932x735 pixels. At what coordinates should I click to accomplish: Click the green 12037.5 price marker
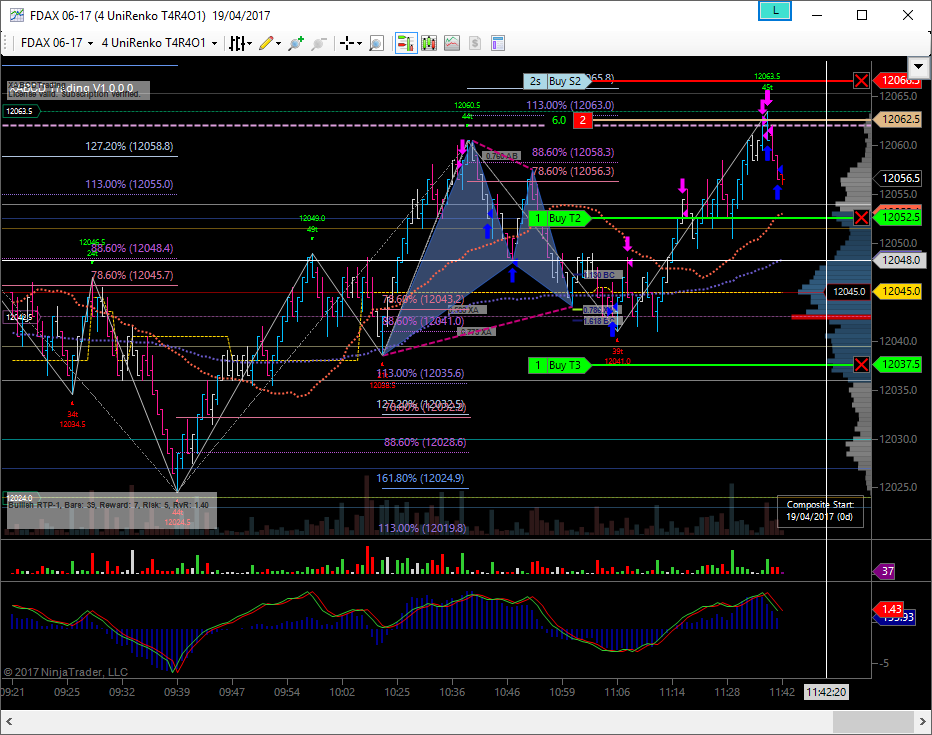(898, 364)
